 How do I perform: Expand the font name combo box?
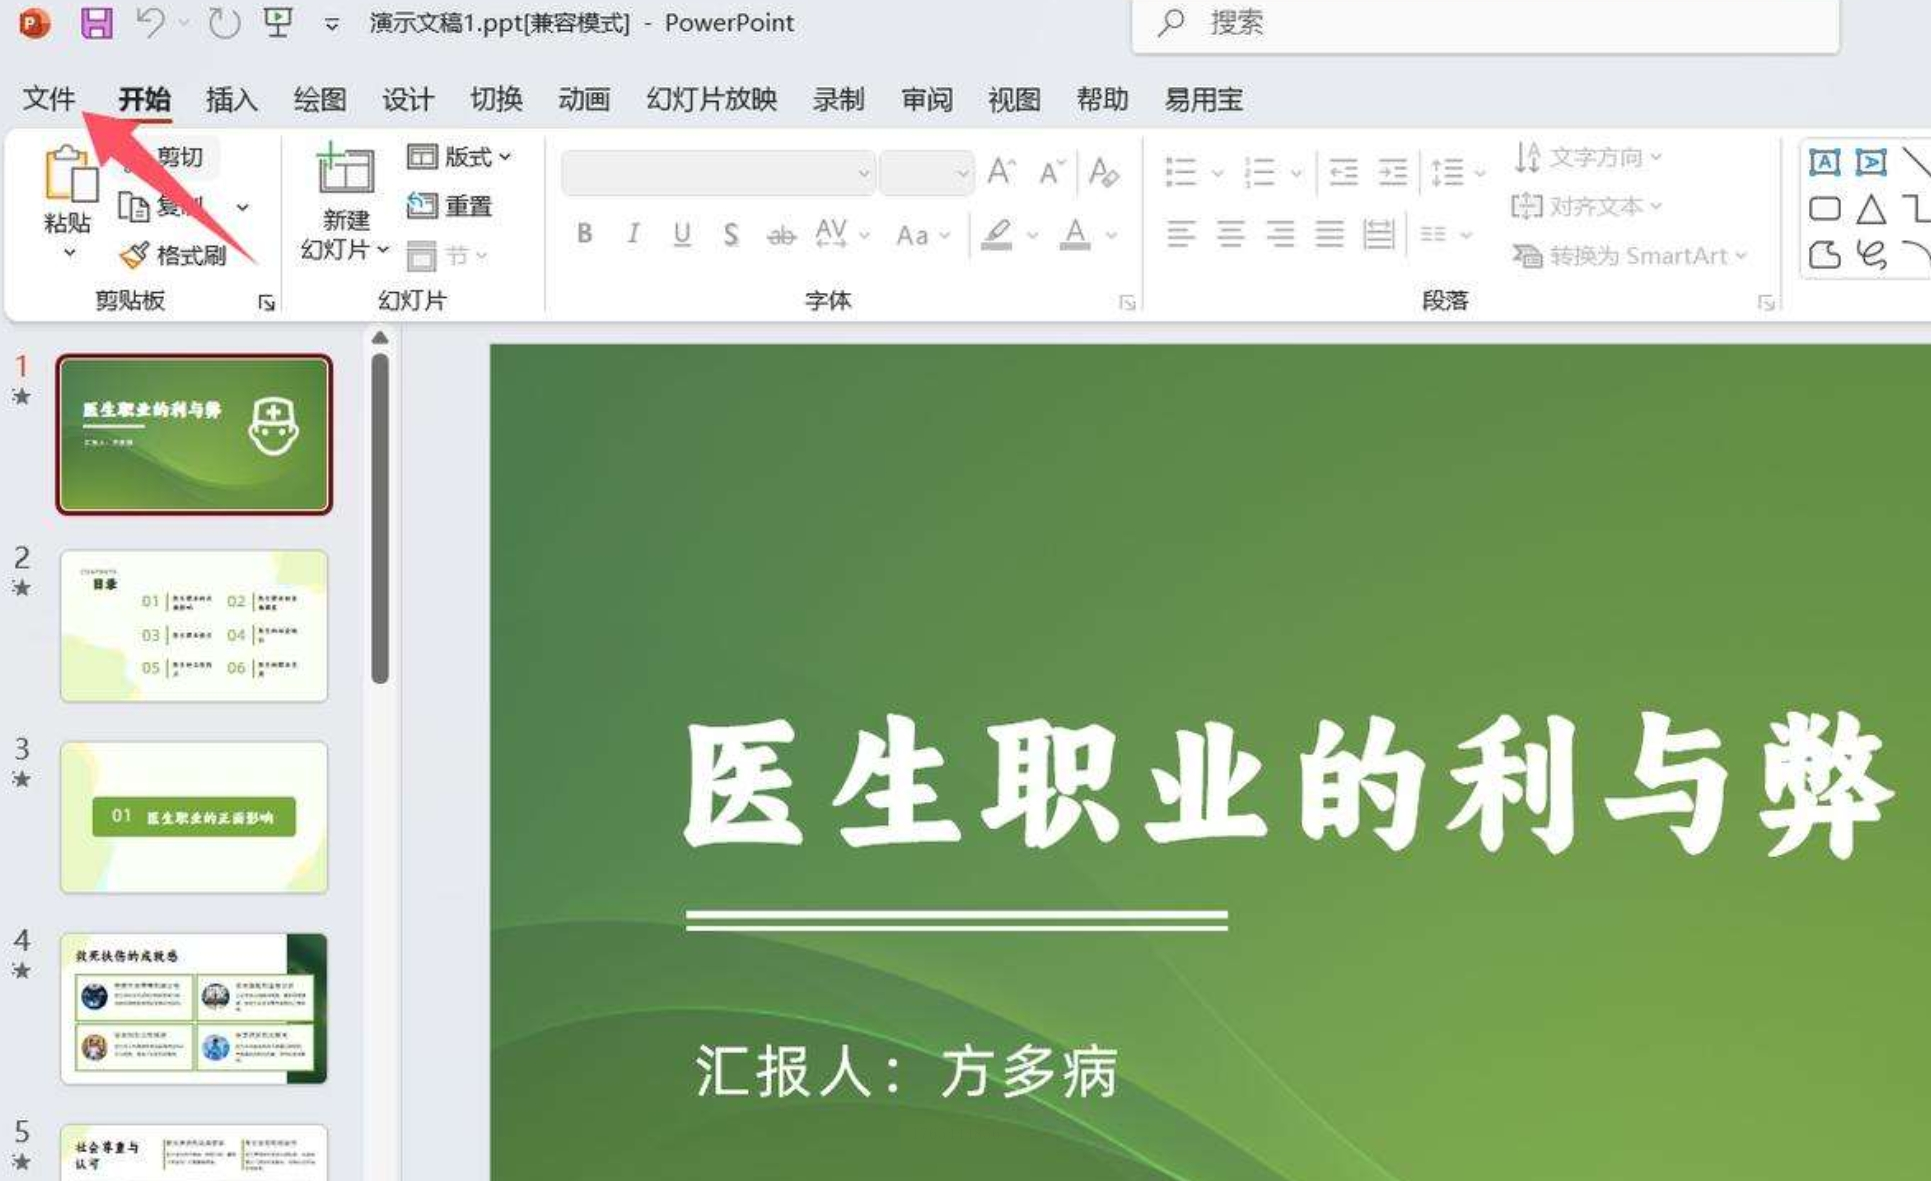pos(863,174)
